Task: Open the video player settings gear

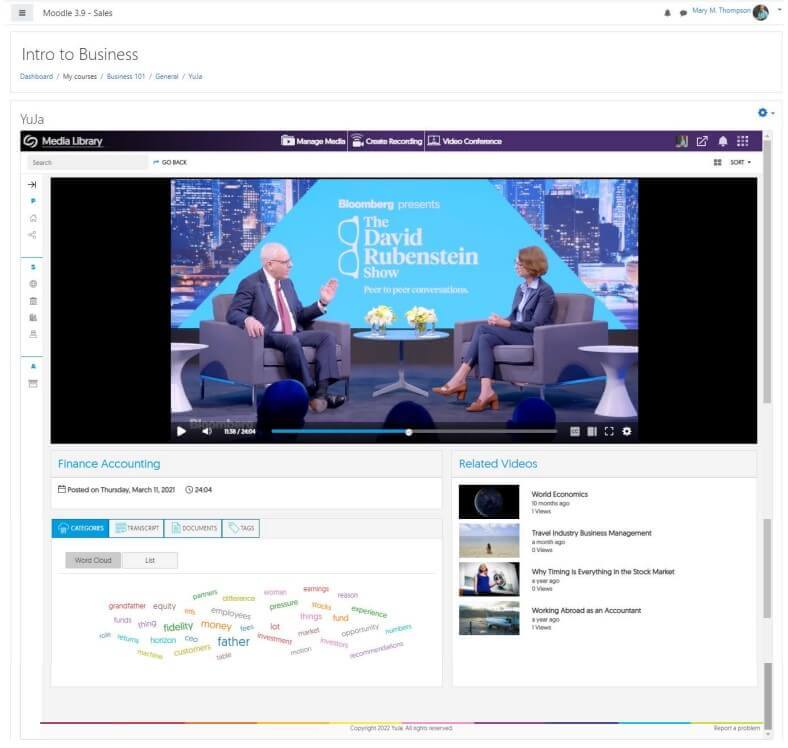Action: 627,431
